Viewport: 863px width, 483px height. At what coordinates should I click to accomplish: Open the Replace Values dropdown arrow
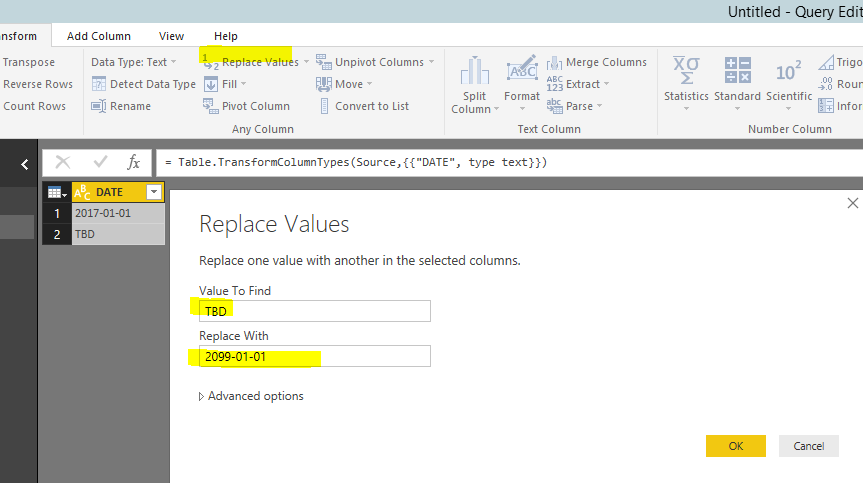307,62
